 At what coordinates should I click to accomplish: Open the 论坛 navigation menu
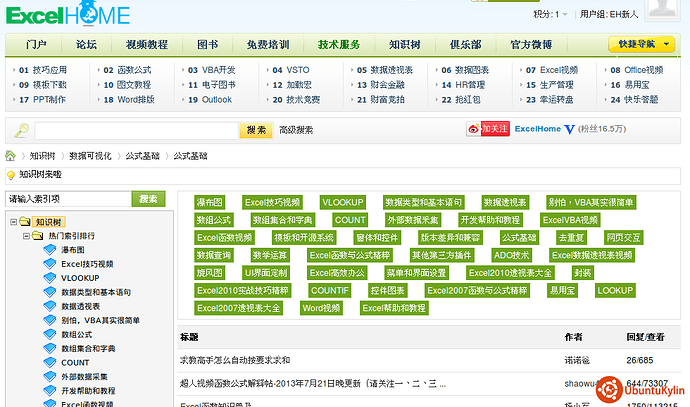coord(87,45)
